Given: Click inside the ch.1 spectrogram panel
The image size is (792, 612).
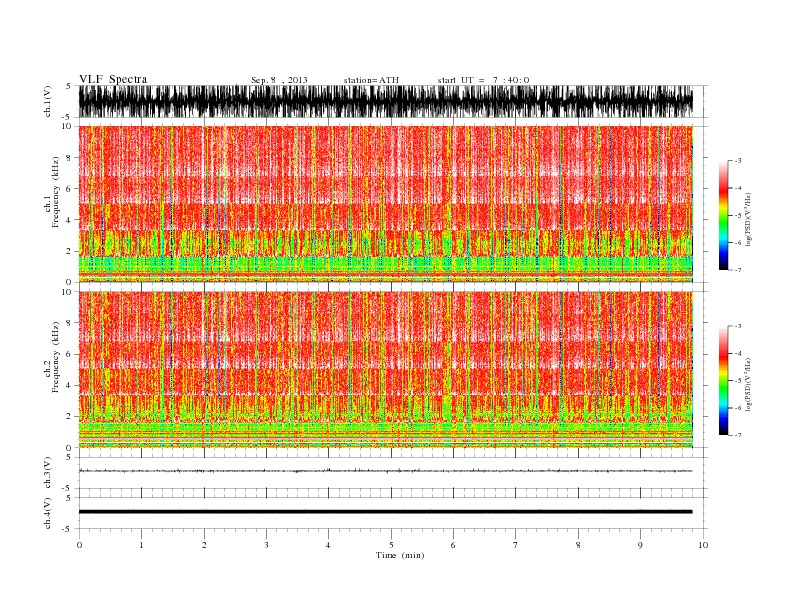Looking at the screenshot, I should pyautogui.click(x=385, y=204).
